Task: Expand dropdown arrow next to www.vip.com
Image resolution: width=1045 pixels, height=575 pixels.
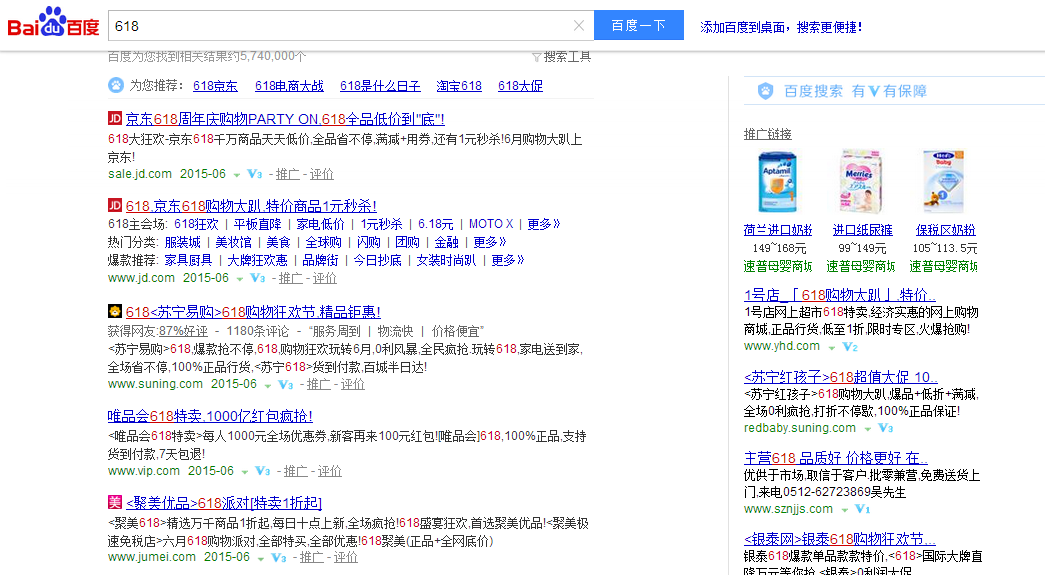Action: [245, 472]
